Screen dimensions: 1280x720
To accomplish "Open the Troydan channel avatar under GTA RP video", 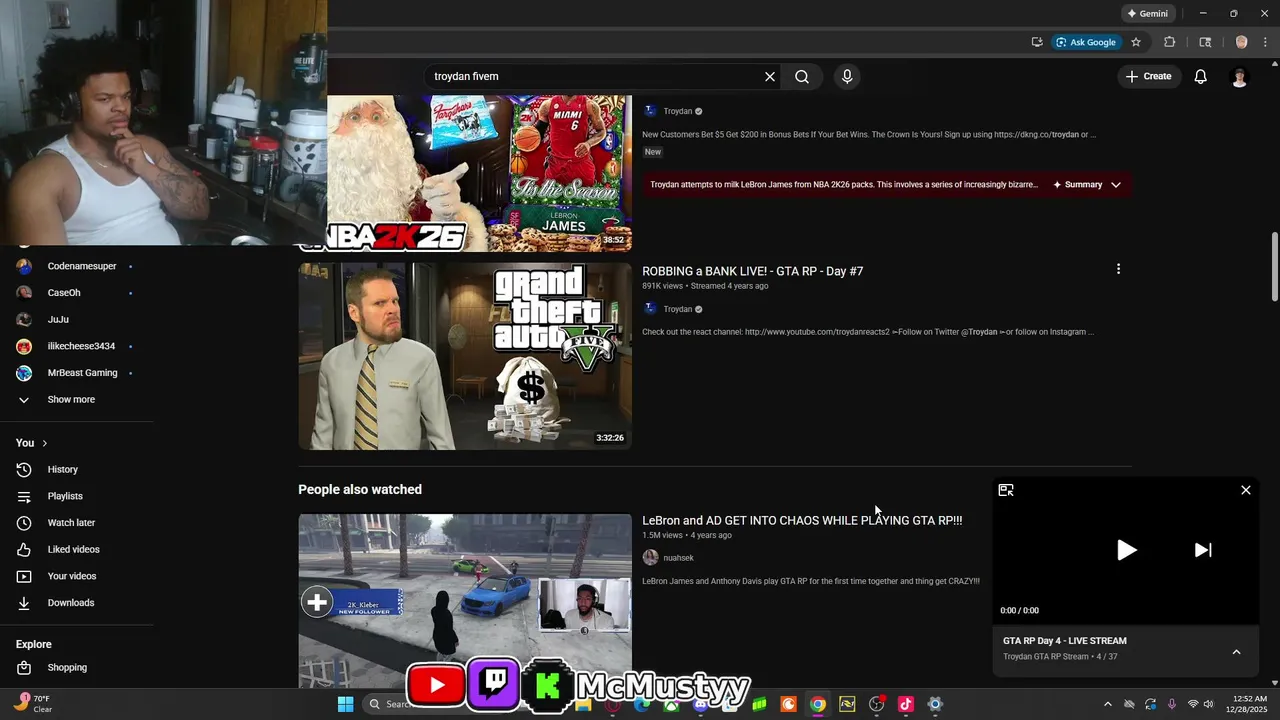I will coord(650,309).
